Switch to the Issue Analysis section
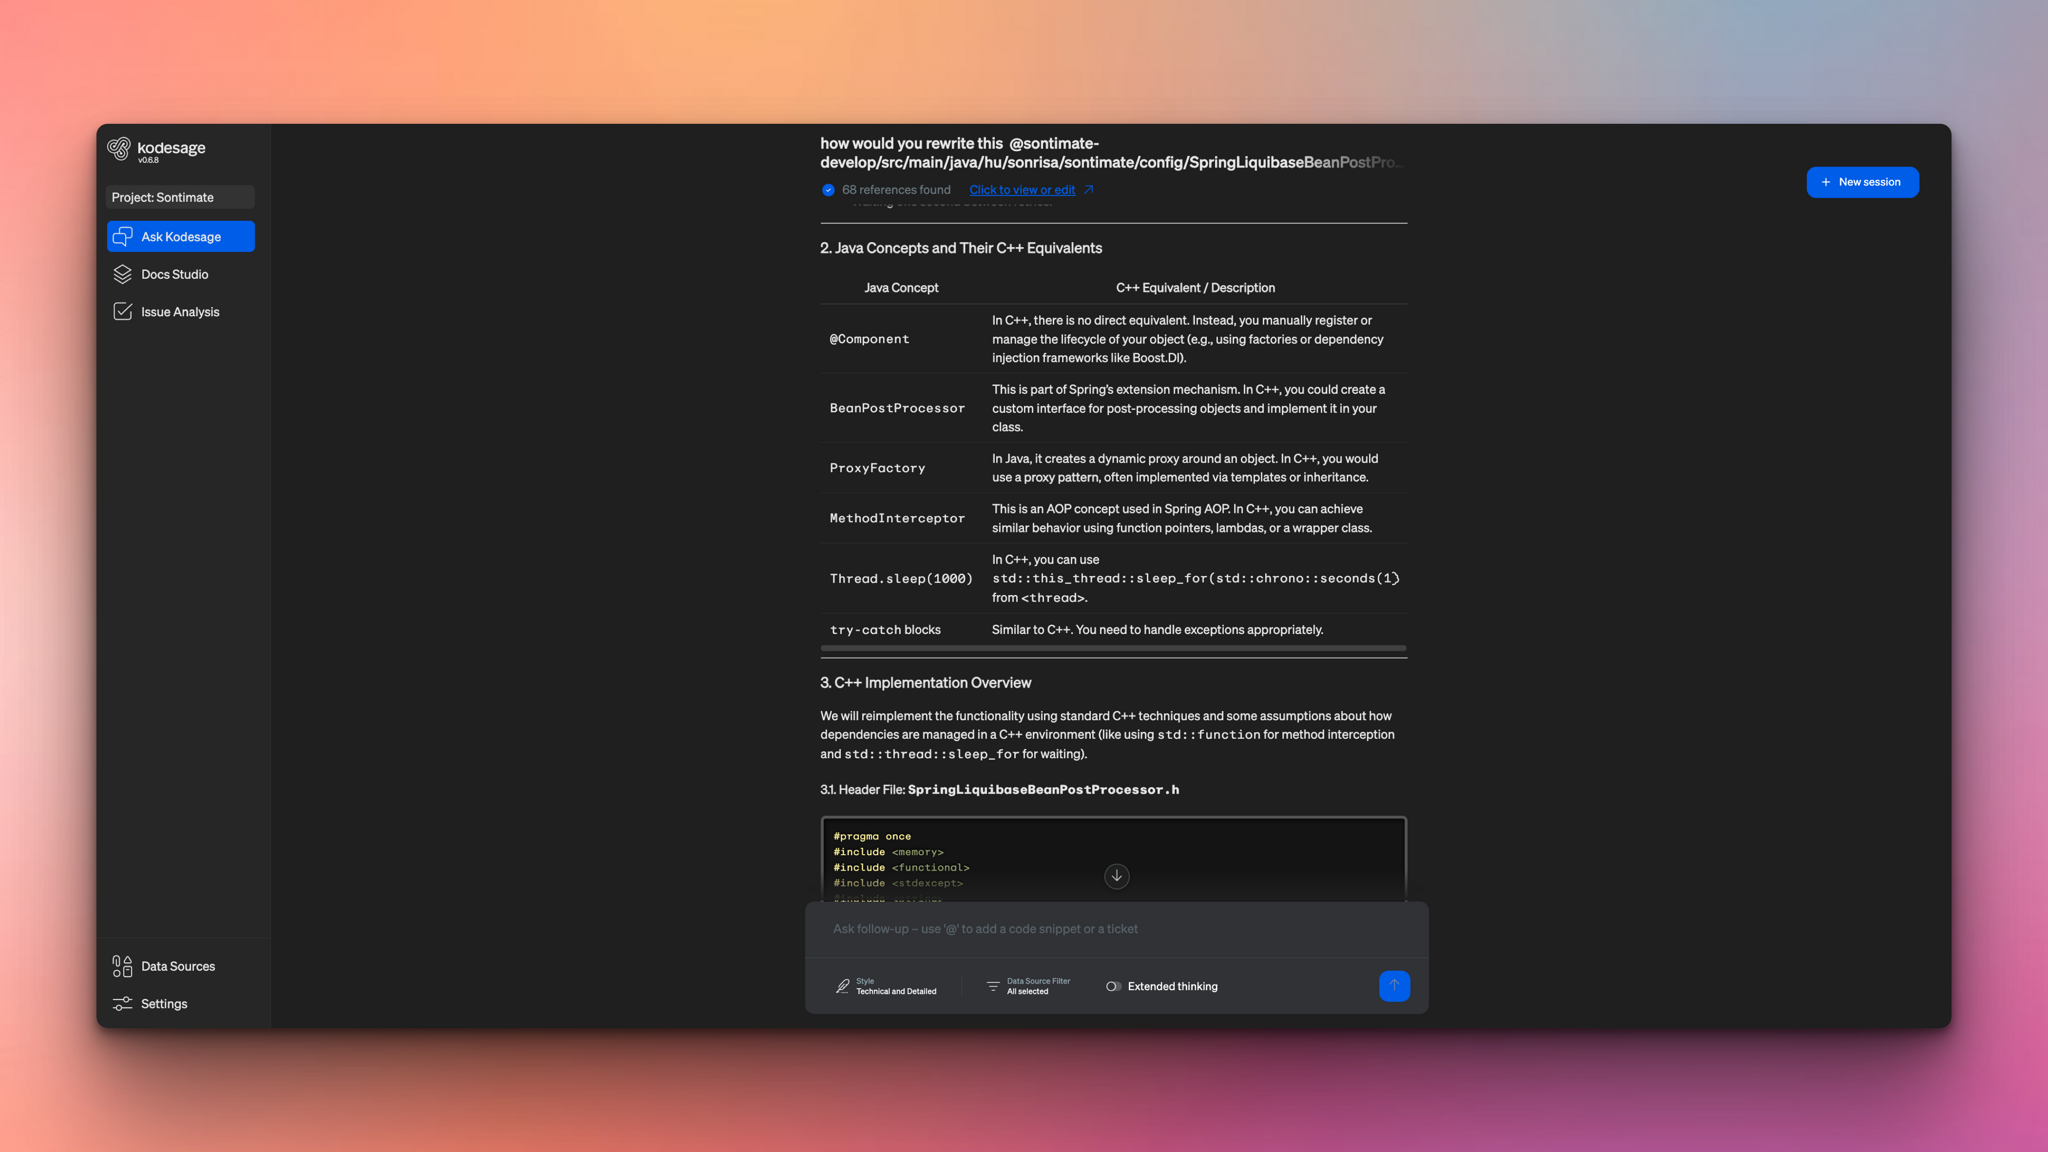The width and height of the screenshot is (2048, 1152). pyautogui.click(x=179, y=311)
